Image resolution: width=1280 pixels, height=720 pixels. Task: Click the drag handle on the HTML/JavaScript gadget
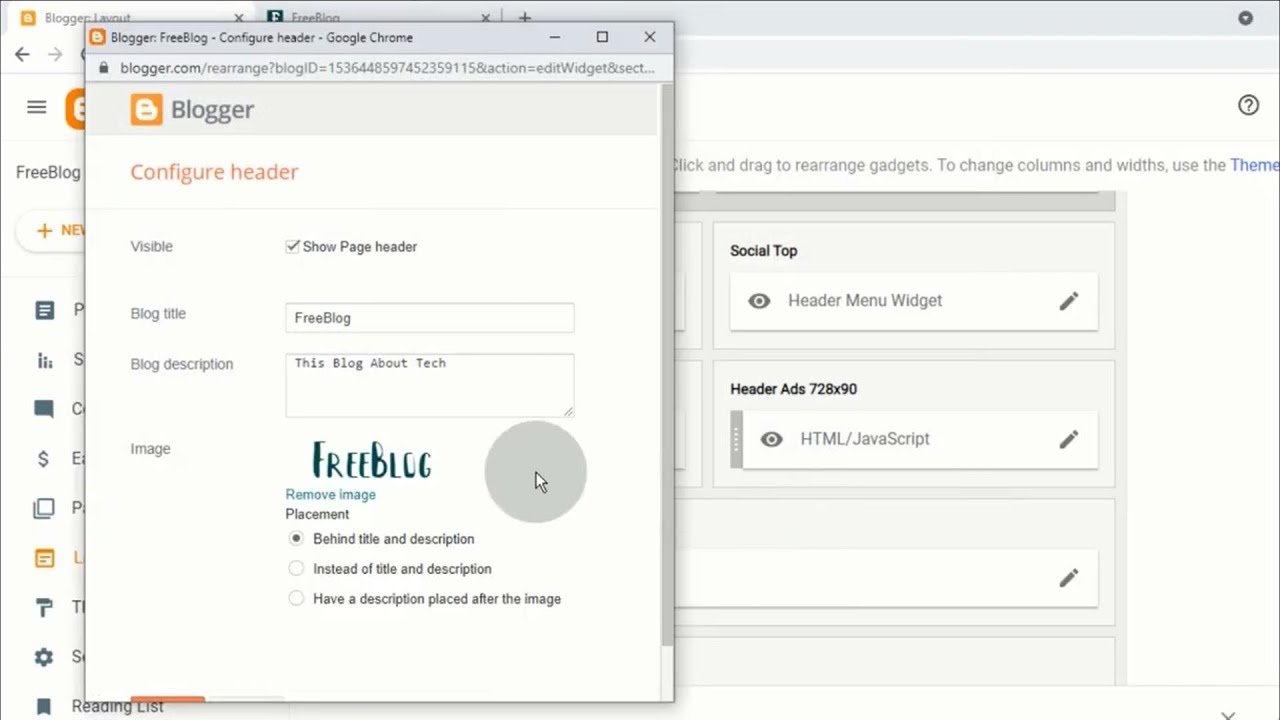(737, 439)
